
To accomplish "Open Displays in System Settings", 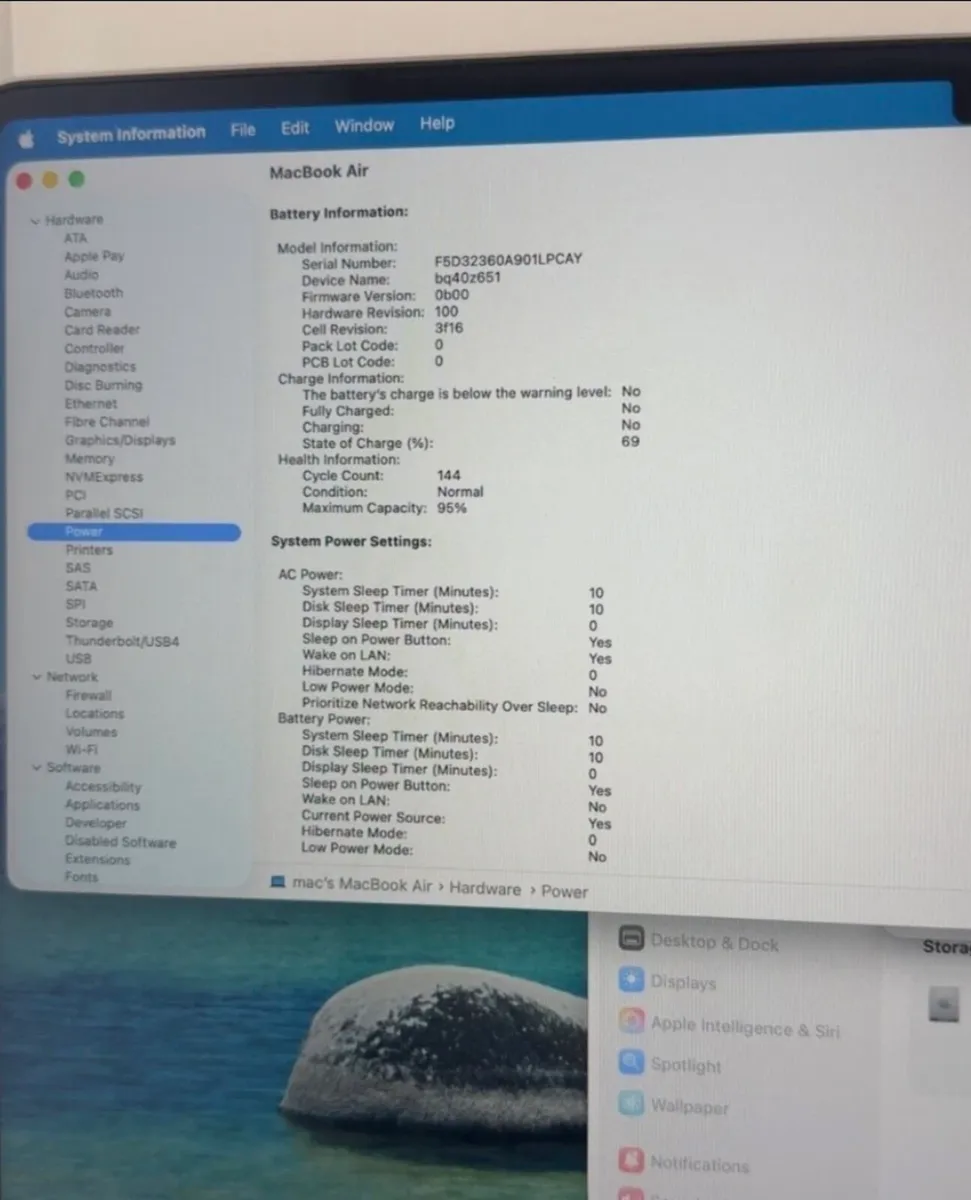I will [683, 983].
